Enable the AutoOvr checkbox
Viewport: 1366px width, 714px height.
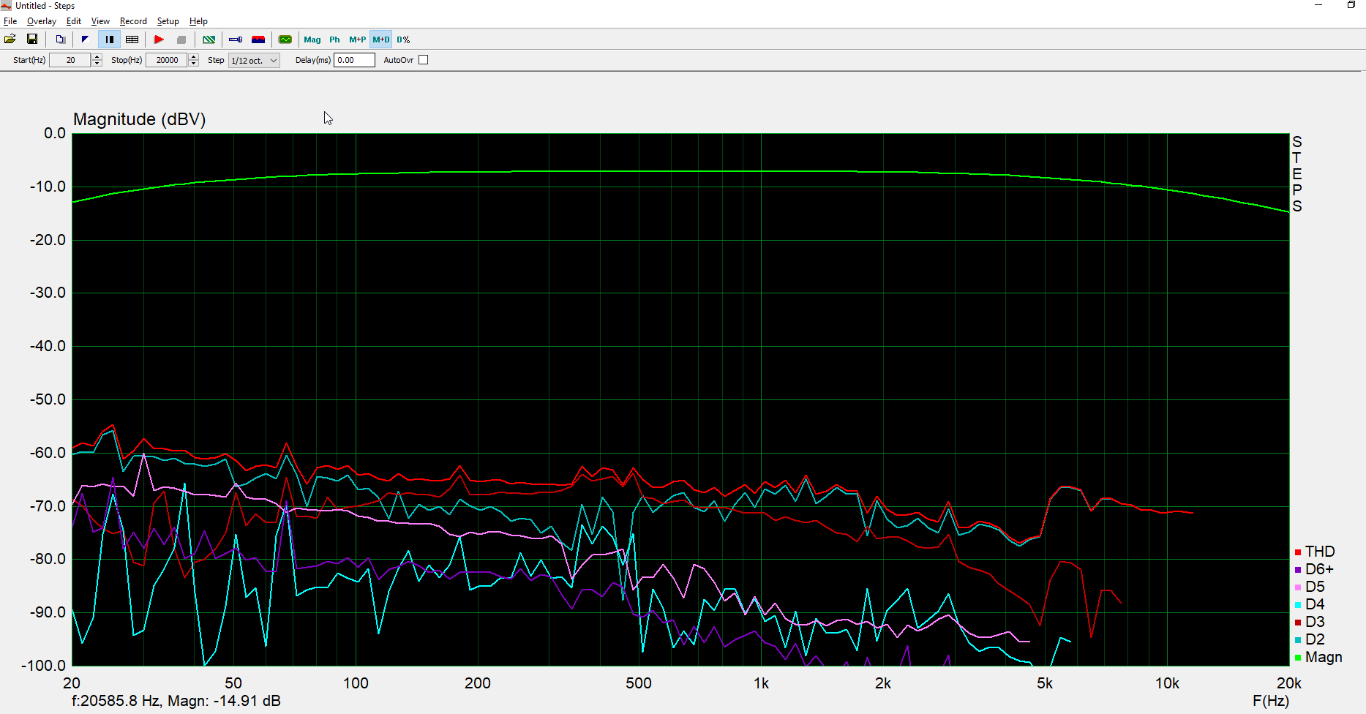[x=423, y=60]
